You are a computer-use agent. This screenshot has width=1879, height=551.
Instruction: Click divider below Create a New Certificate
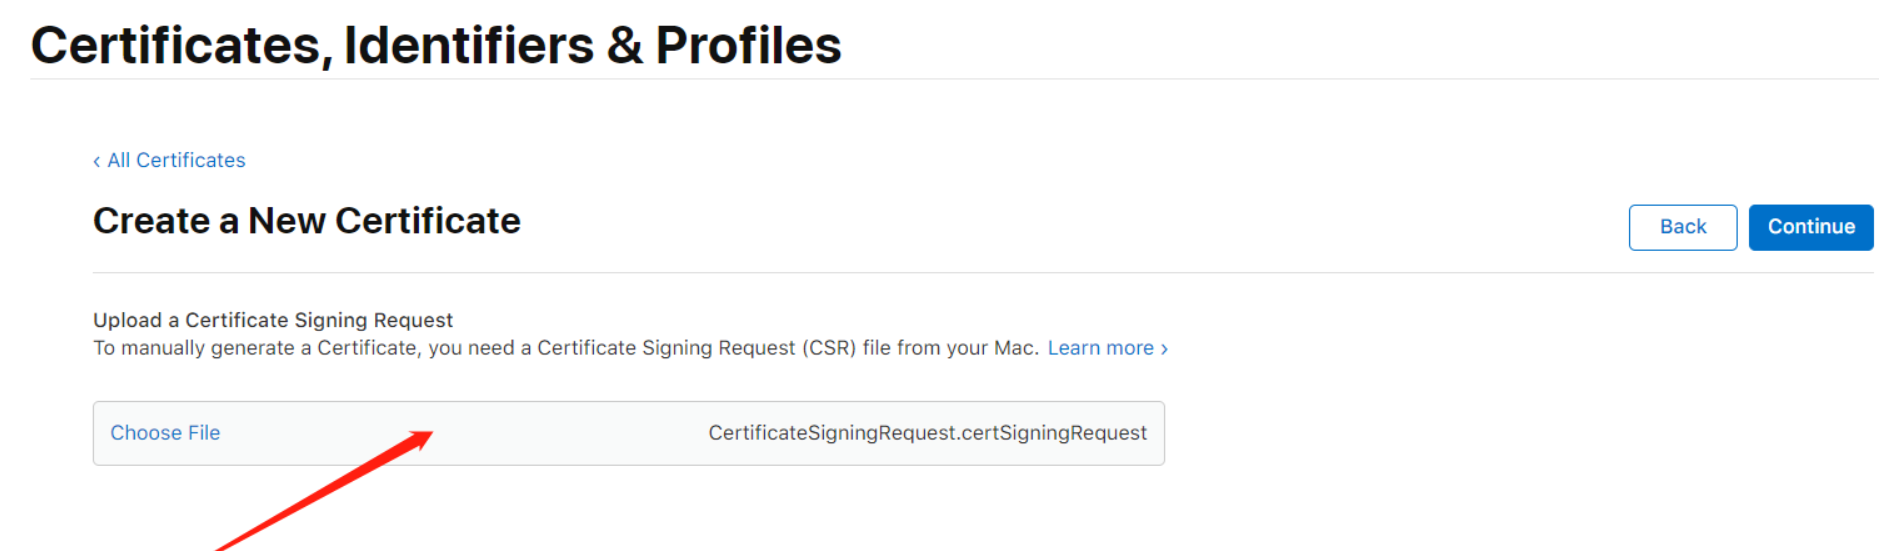click(982, 273)
